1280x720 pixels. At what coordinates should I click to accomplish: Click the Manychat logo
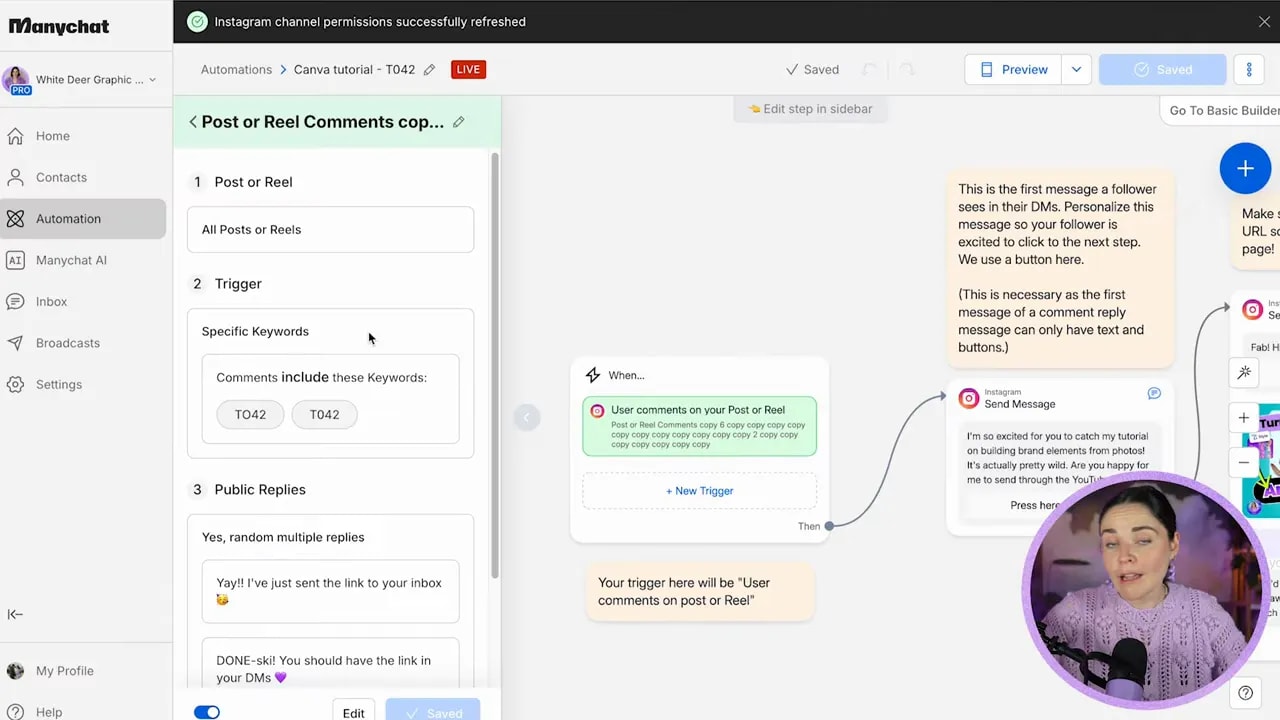[x=59, y=26]
